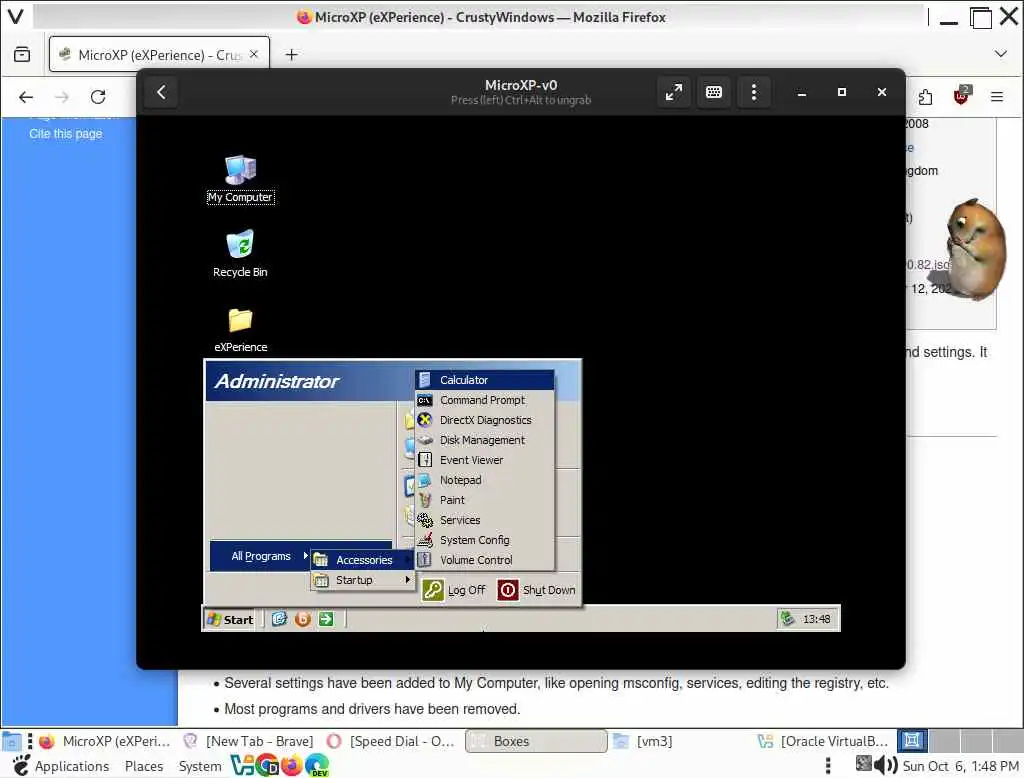Click the uBlock Origin shield icon
Image resolution: width=1024 pixels, height=778 pixels.
coord(961,96)
